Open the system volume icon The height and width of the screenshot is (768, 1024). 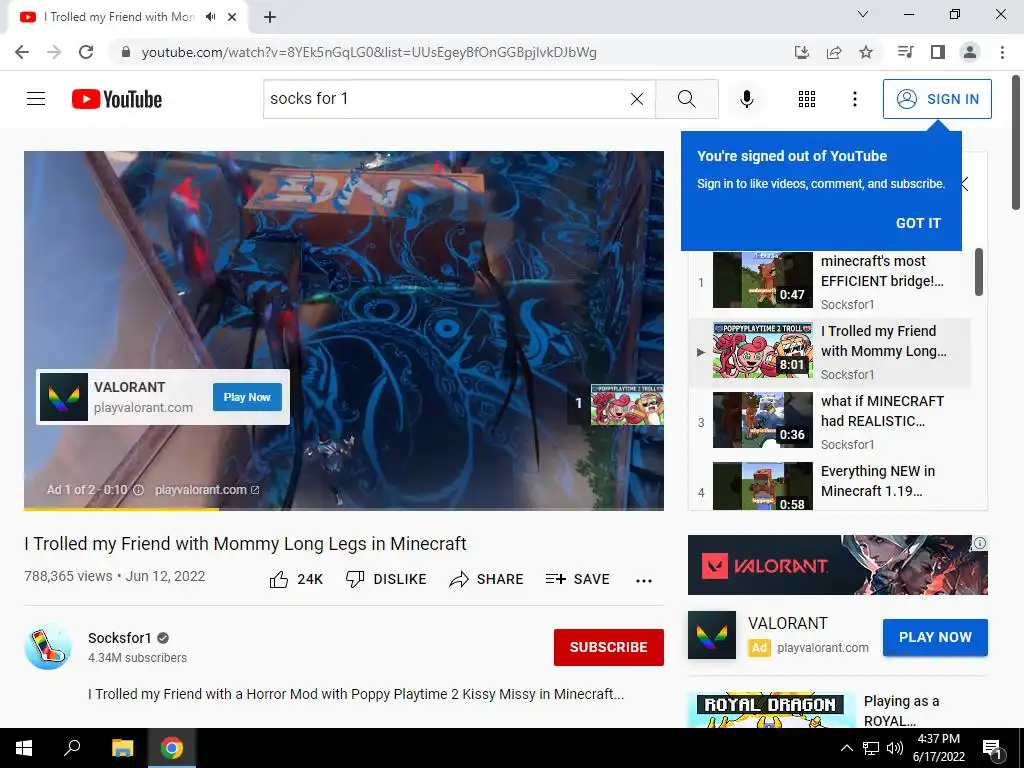(x=895, y=748)
